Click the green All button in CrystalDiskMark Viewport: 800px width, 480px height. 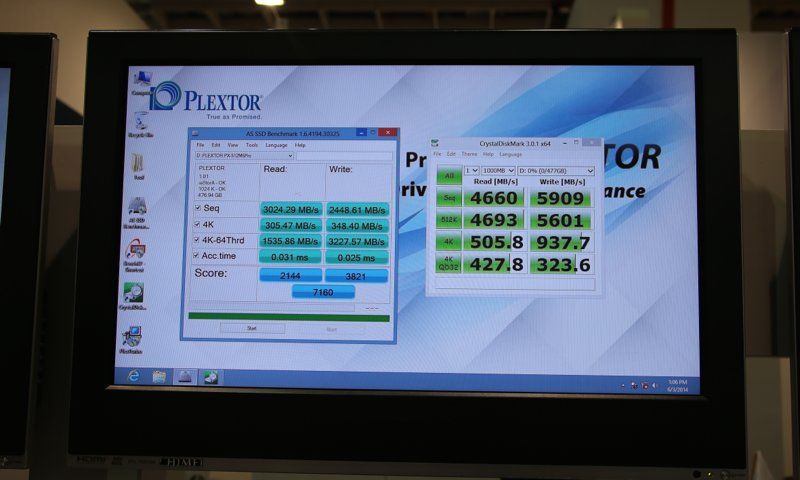(x=447, y=175)
